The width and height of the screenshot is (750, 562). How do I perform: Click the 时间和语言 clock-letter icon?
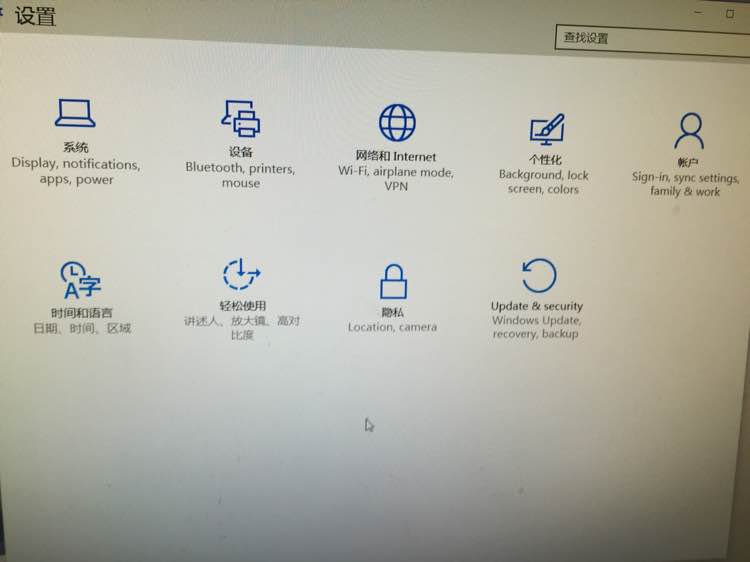pyautogui.click(x=80, y=280)
